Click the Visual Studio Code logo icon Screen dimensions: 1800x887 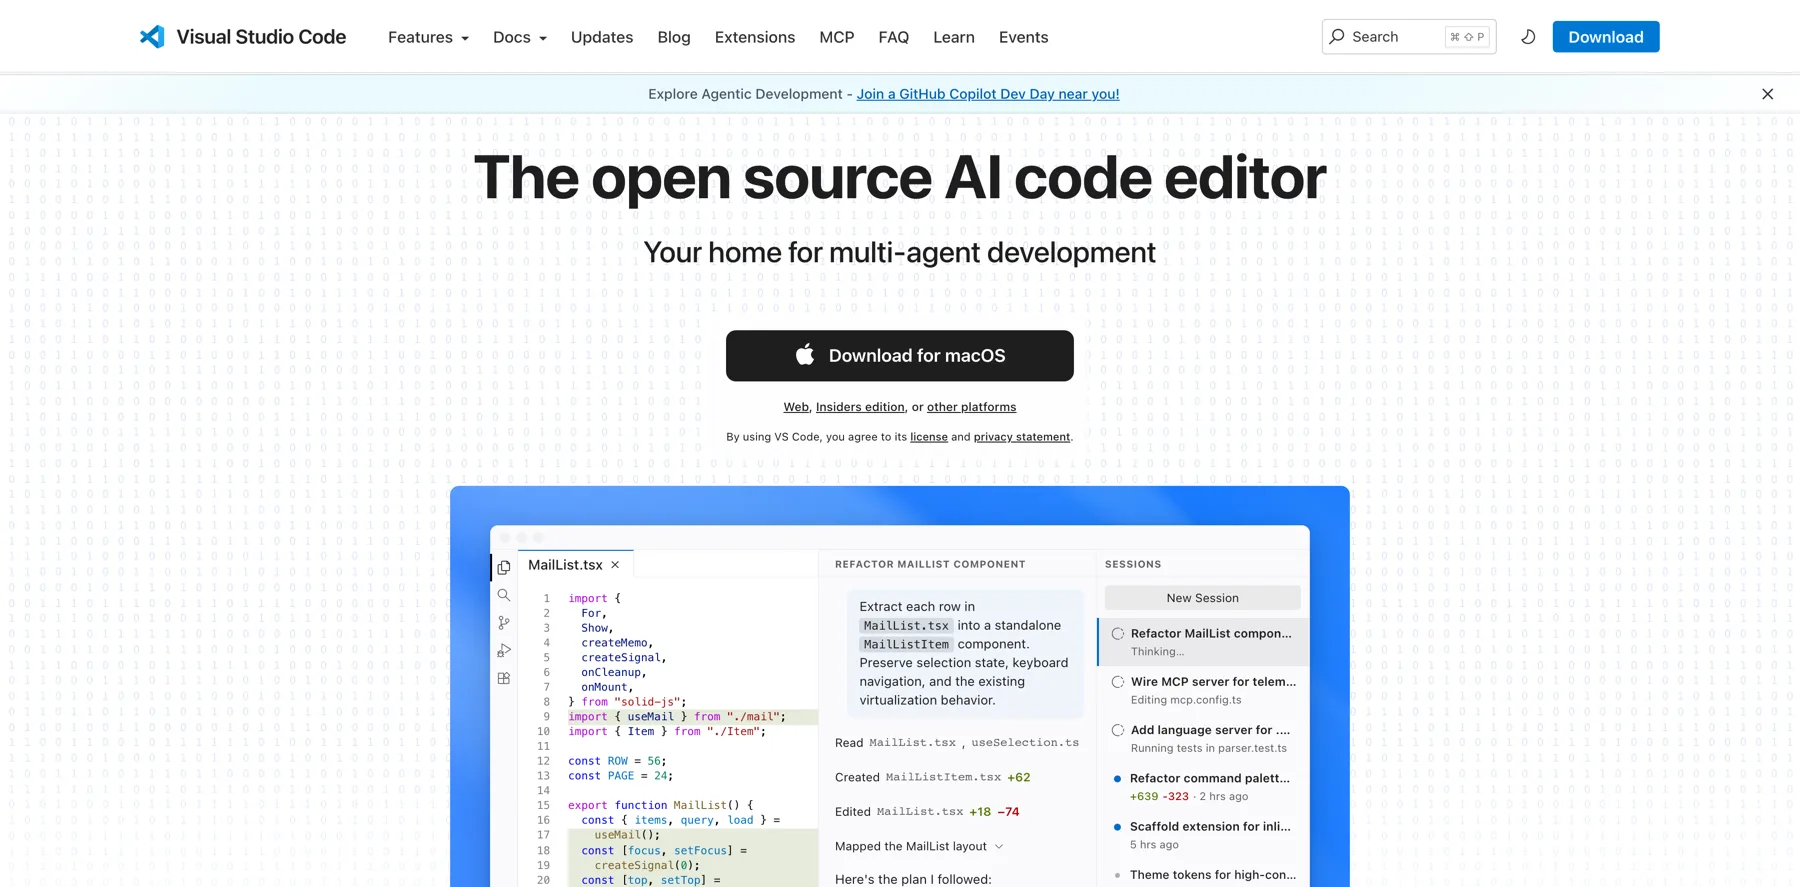(x=152, y=37)
